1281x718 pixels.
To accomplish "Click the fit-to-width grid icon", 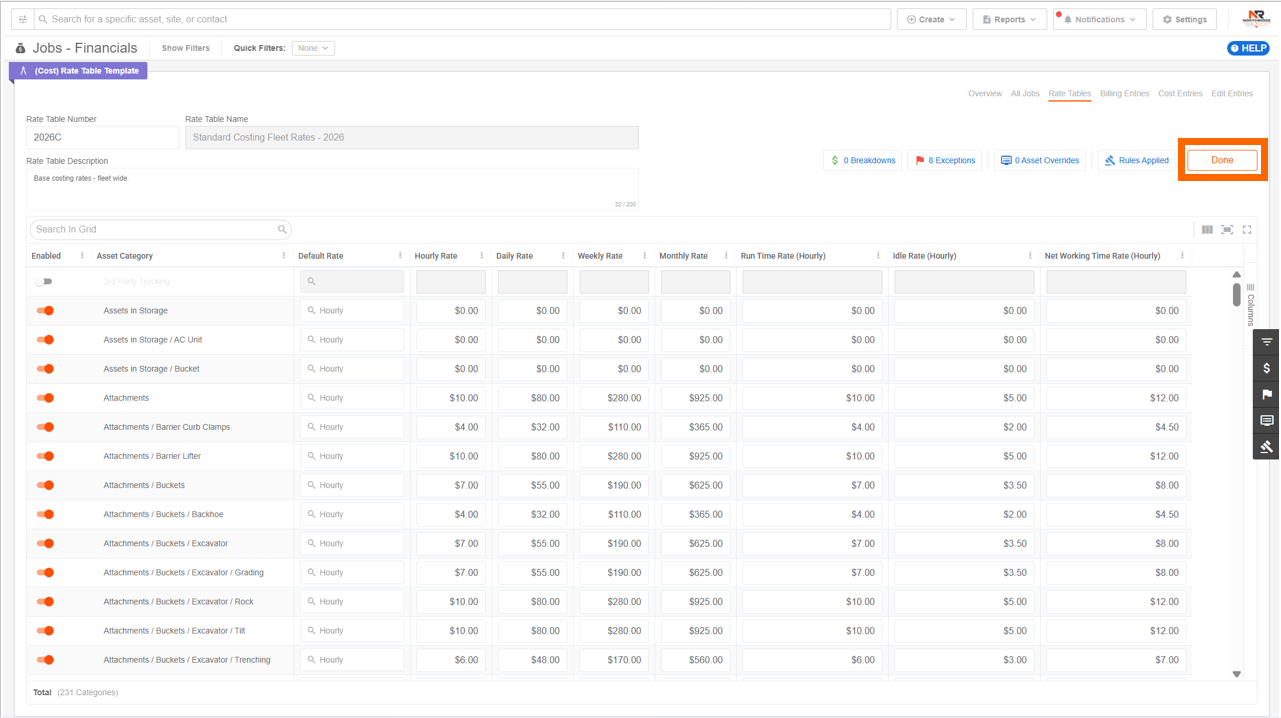I will coord(1227,230).
